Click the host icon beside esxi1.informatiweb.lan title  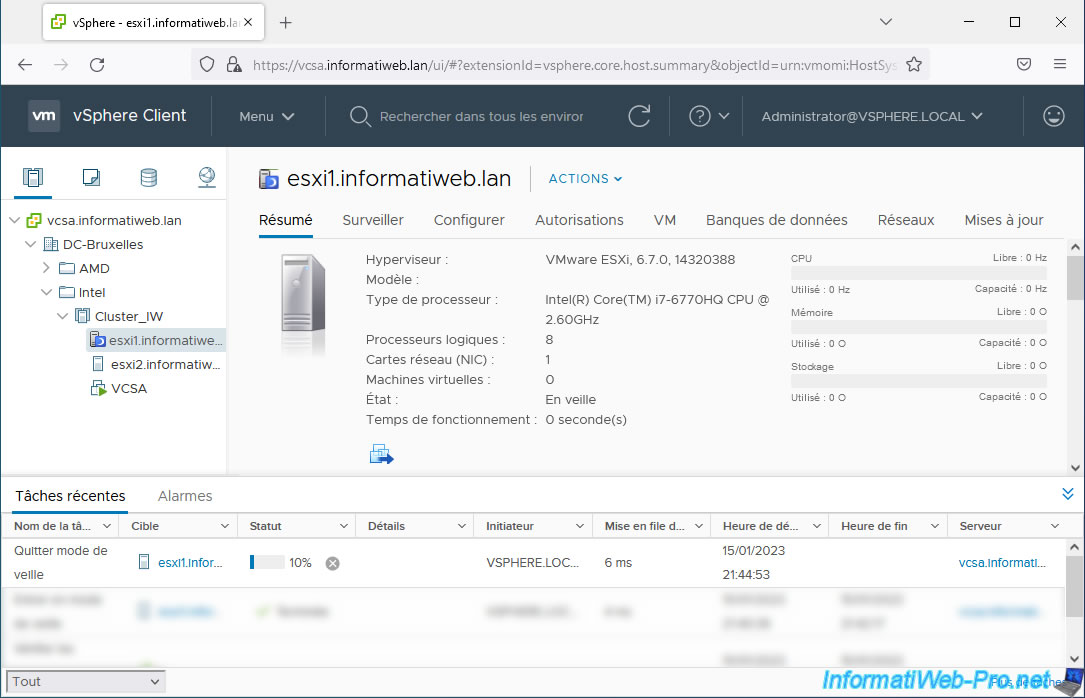click(268, 179)
